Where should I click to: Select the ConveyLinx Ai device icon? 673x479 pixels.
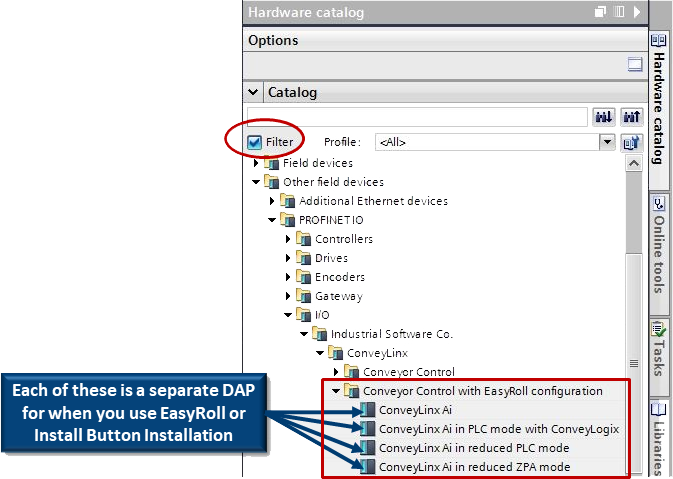pos(368,410)
